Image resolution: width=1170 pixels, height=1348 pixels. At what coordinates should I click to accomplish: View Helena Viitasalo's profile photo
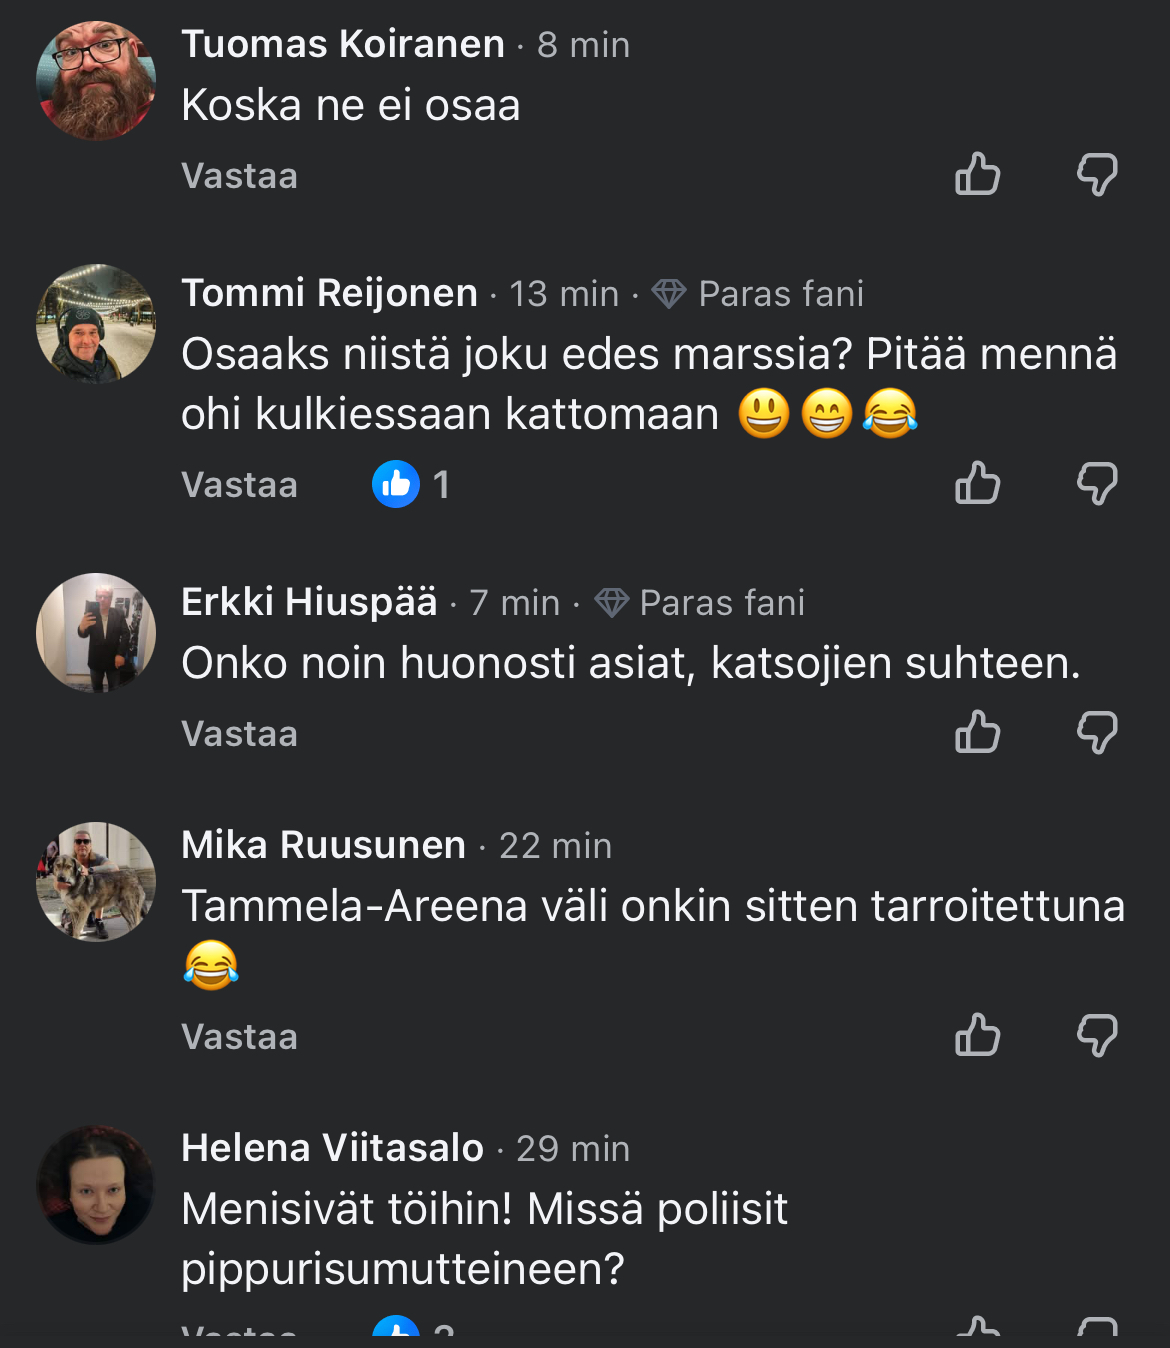pyautogui.click(x=96, y=1185)
